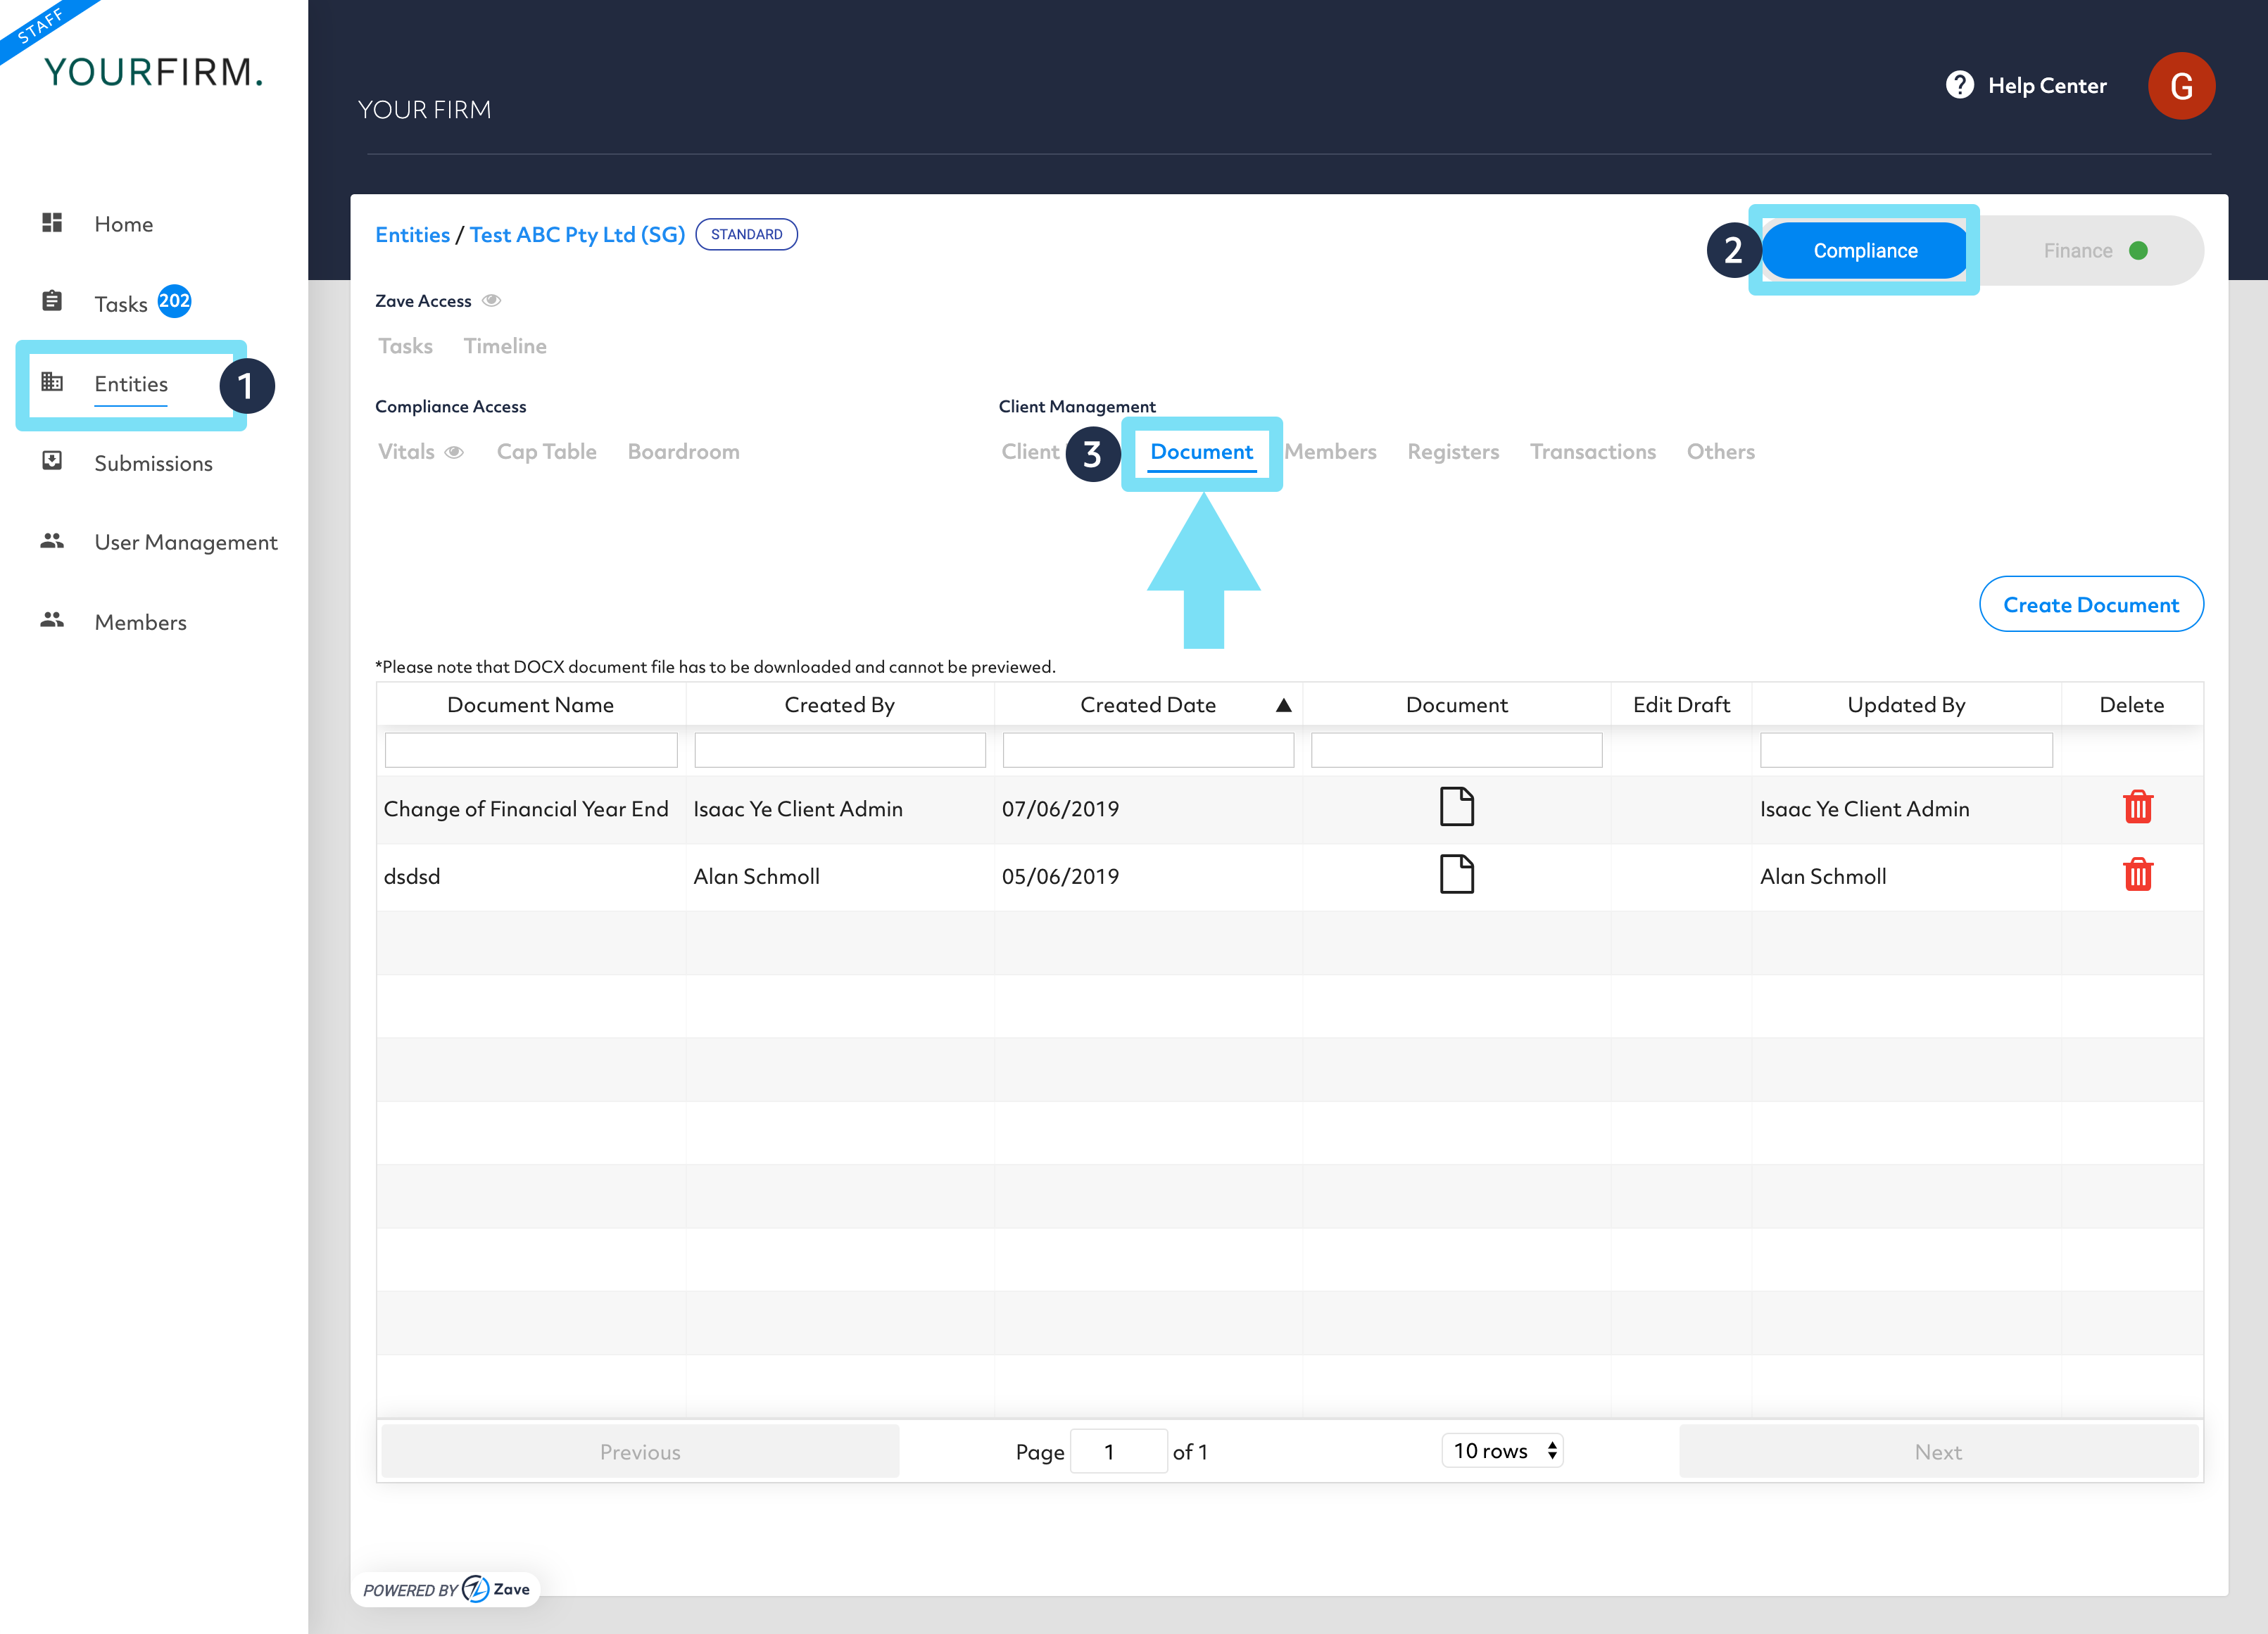Toggle the Zave Access eye icon
This screenshot has height=1634, width=2268.
491,301
